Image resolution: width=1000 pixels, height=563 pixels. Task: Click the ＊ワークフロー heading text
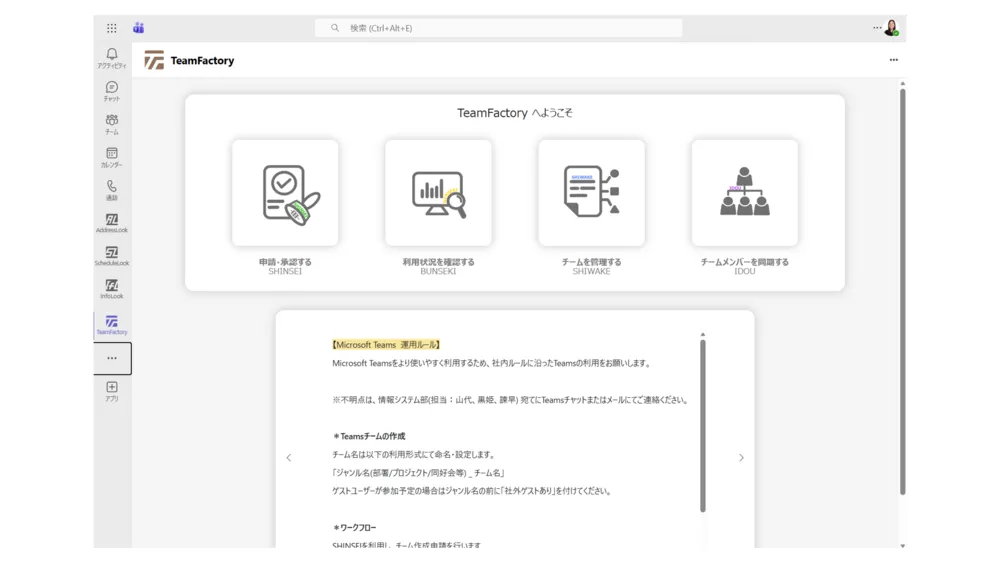click(355, 528)
